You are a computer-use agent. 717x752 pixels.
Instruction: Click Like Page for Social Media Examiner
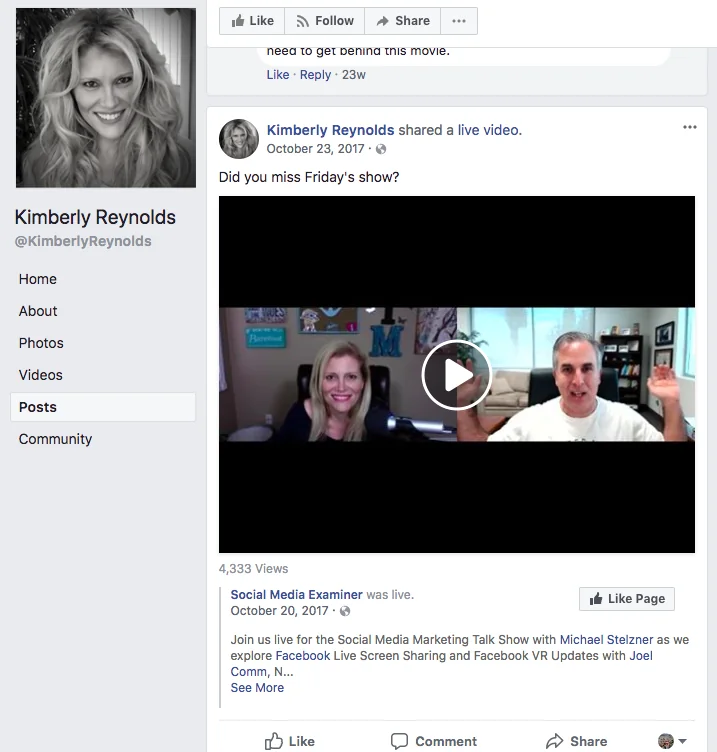[626, 599]
